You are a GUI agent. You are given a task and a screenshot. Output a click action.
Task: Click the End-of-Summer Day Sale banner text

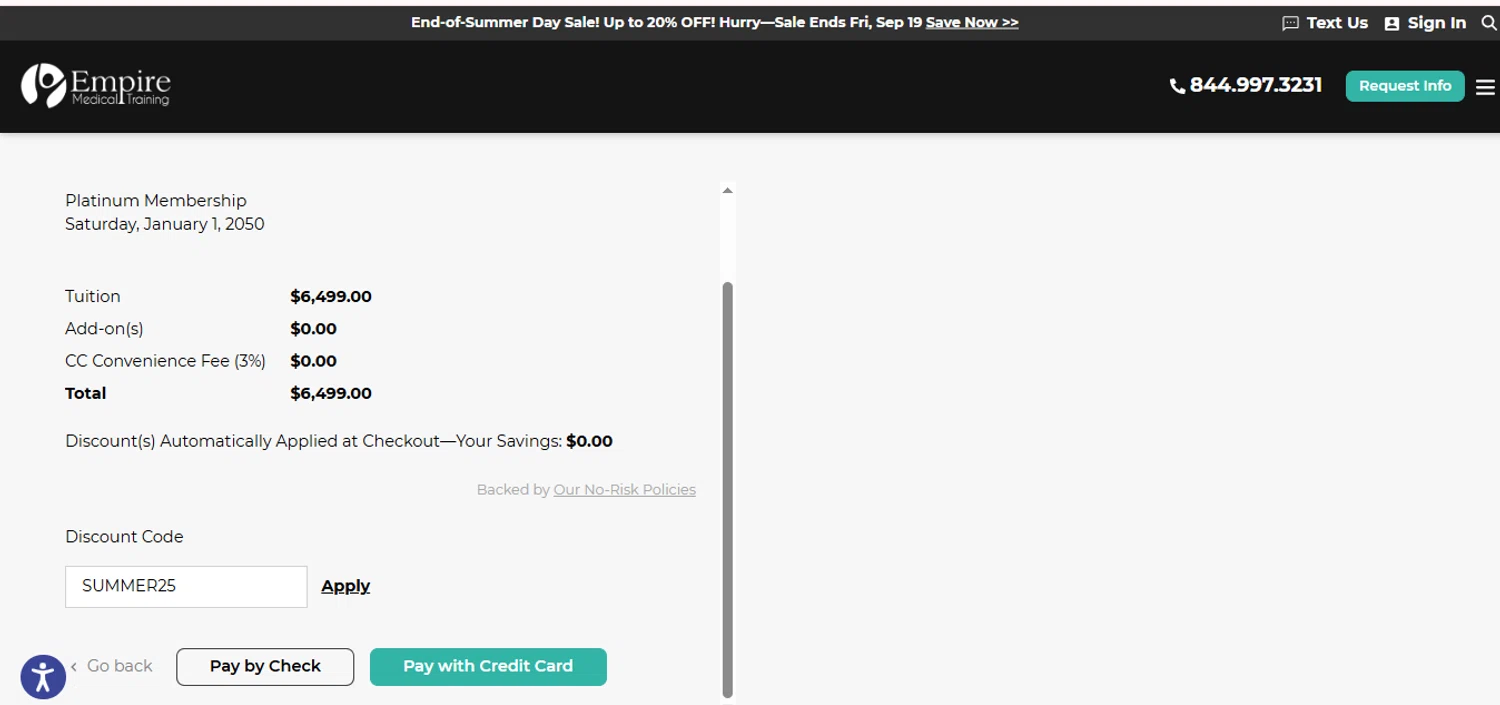pos(668,22)
